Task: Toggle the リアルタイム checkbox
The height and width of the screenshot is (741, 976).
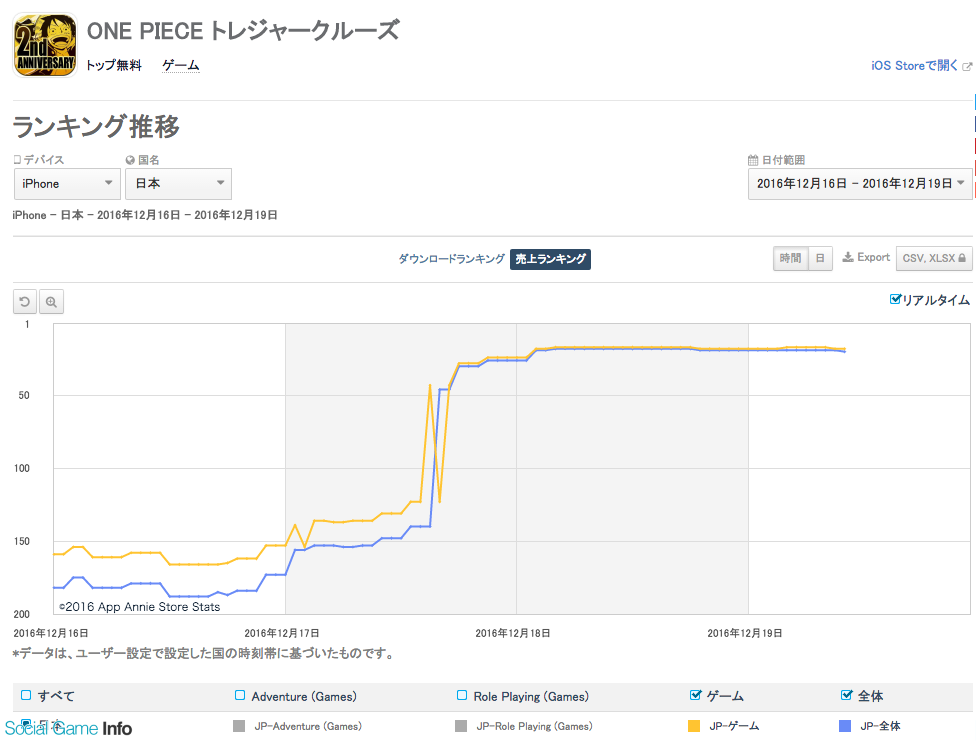Action: [895, 300]
